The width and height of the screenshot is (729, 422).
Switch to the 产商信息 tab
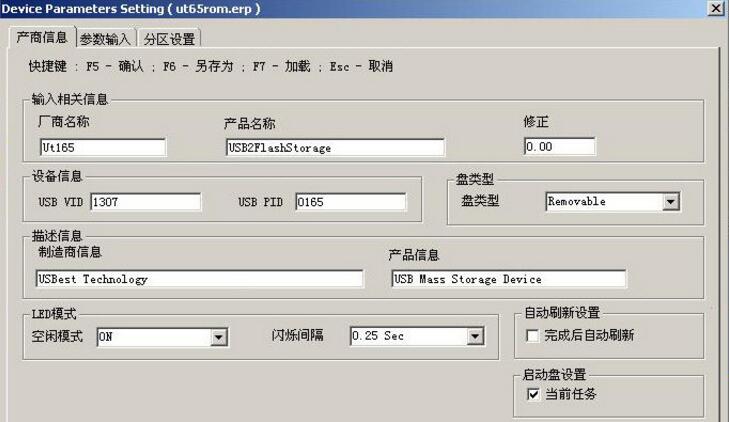point(42,37)
